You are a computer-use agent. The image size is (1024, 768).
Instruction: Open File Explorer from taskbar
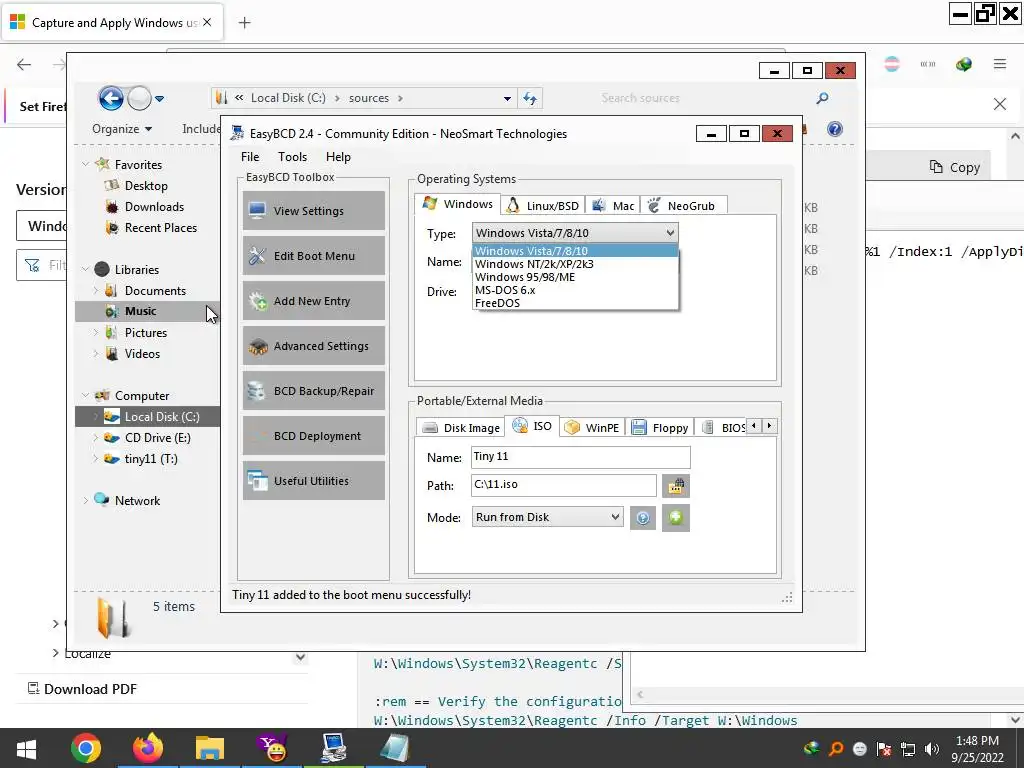(x=210, y=748)
